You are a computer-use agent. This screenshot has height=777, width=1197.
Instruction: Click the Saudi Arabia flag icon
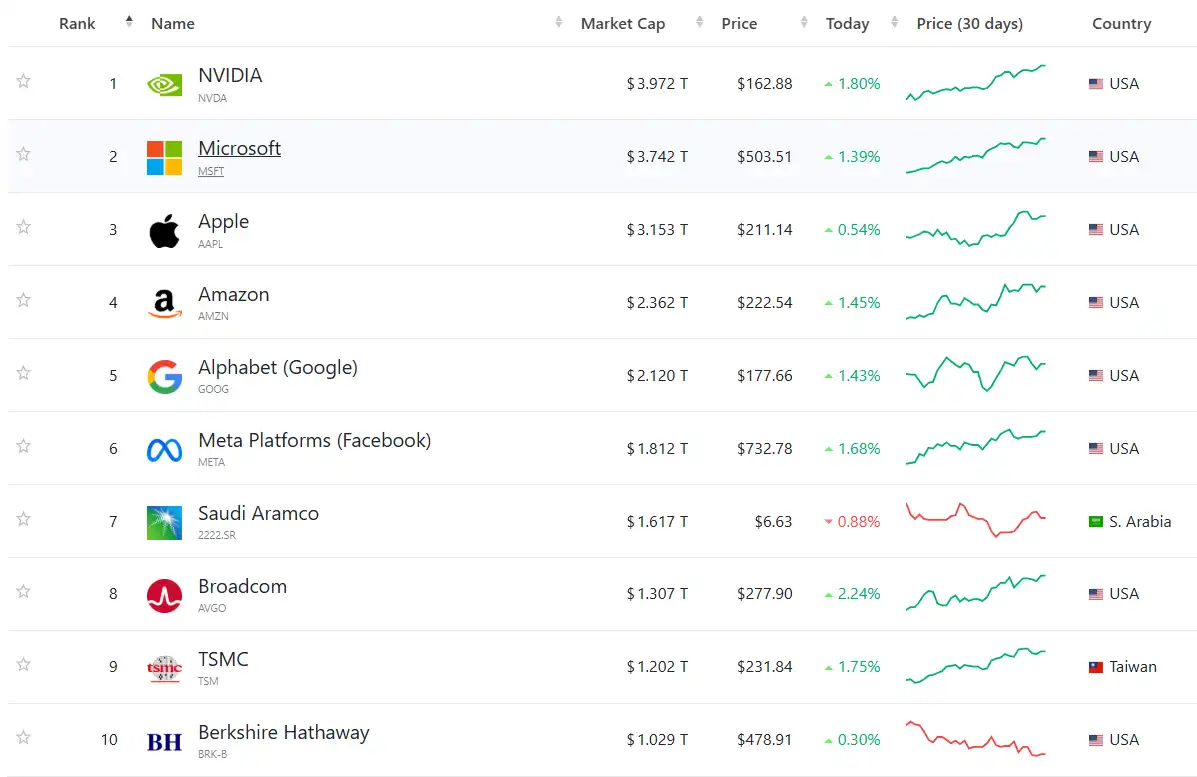(x=1095, y=522)
